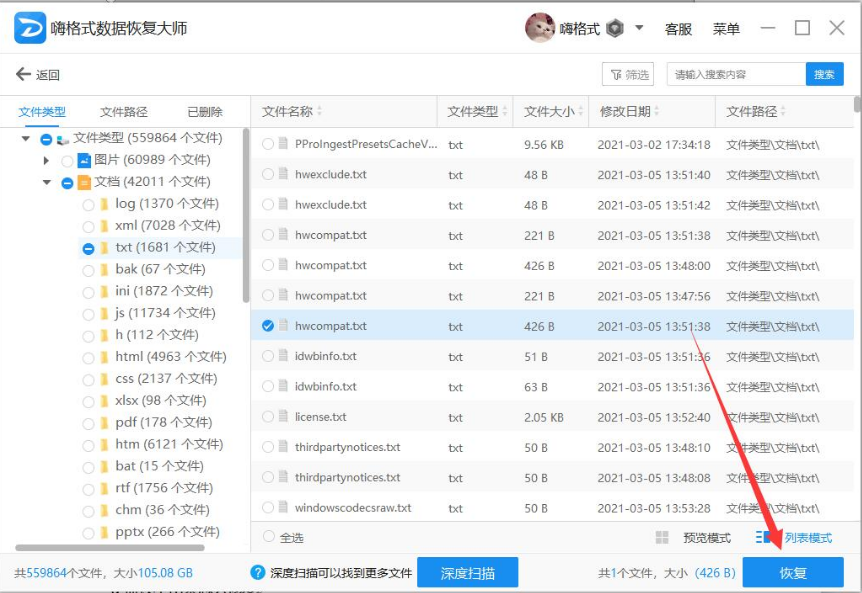
Task: Open the 菜单 menu in title bar
Action: click(726, 29)
